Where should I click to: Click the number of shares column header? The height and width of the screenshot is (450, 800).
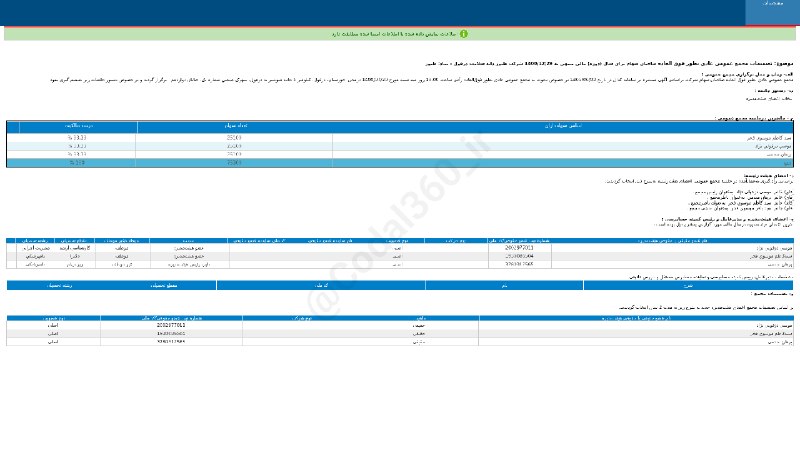[235, 126]
